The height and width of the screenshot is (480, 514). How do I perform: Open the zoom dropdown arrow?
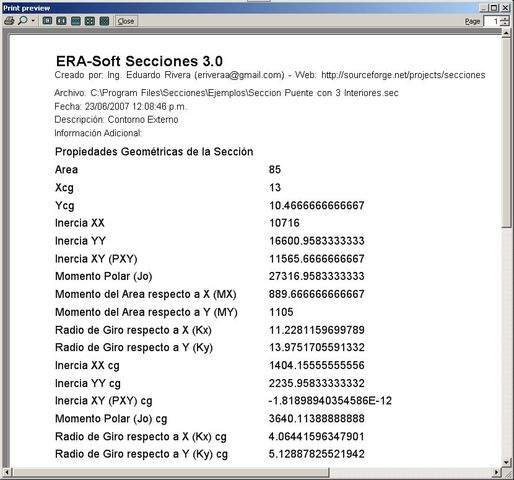33,21
